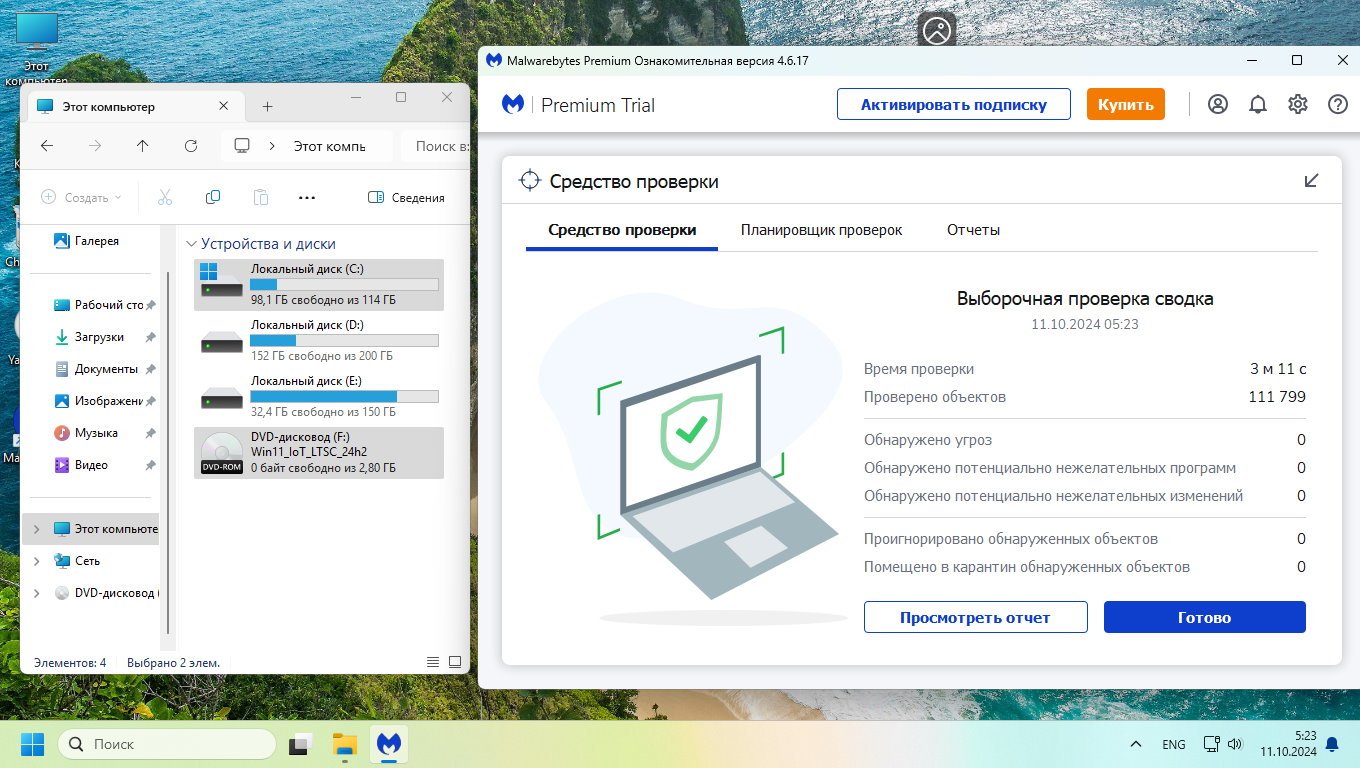Click the Paste icon in Explorer toolbar
The height and width of the screenshot is (768, 1360).
click(260, 197)
